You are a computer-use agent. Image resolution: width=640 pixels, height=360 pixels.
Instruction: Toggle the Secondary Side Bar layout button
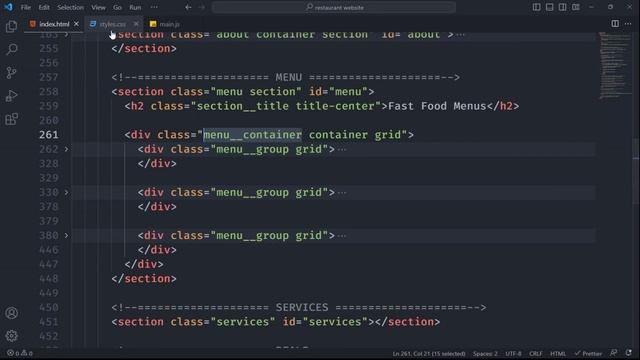(x=562, y=7)
